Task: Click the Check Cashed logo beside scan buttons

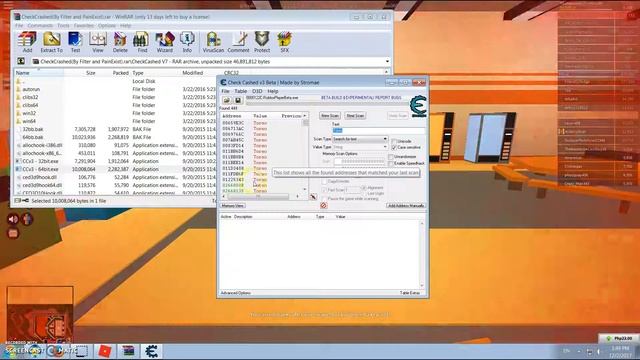Action: 418,106
